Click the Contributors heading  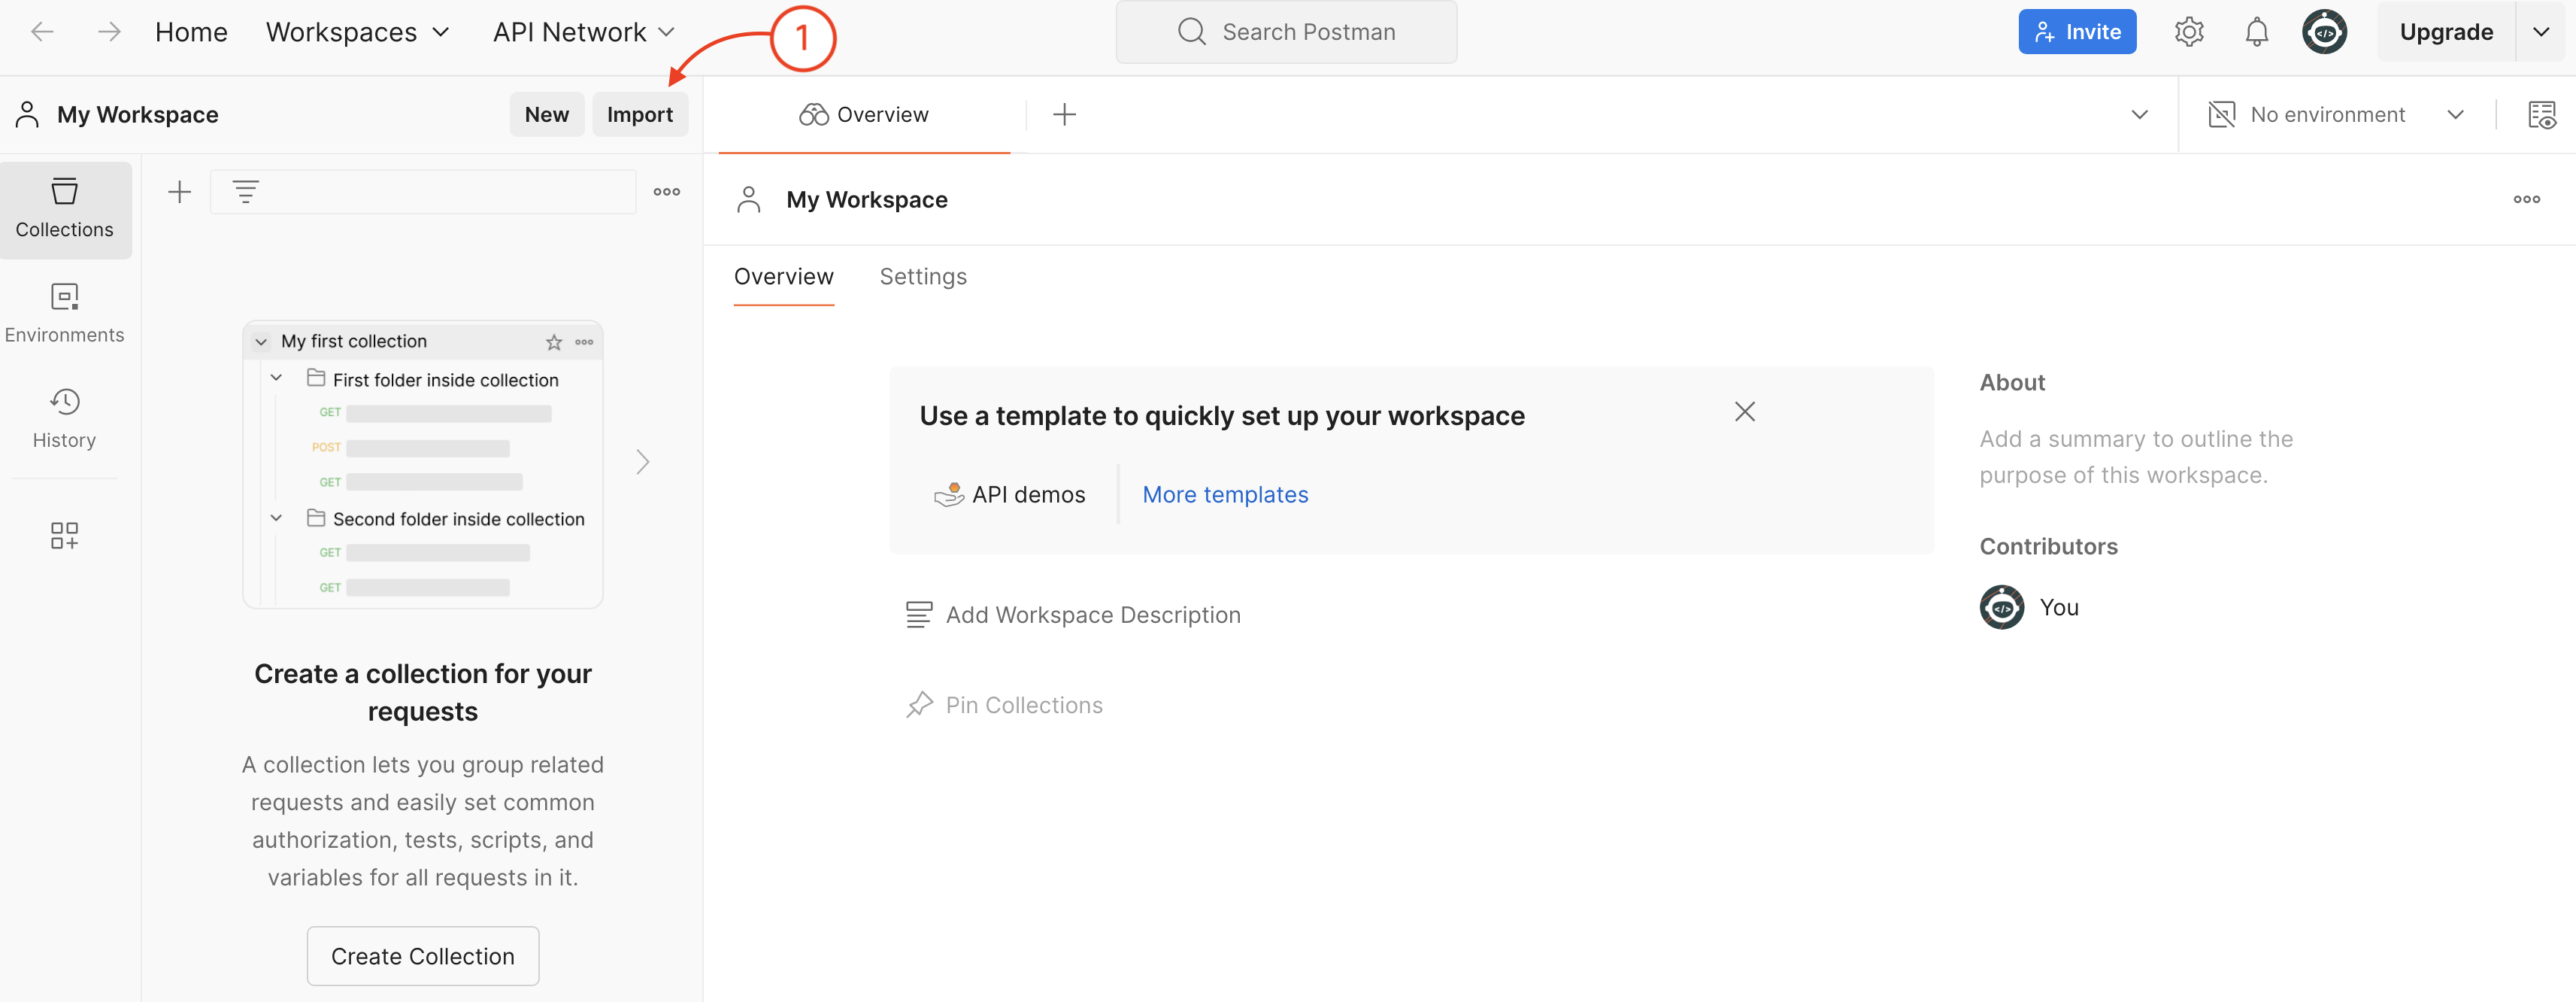(x=2048, y=547)
